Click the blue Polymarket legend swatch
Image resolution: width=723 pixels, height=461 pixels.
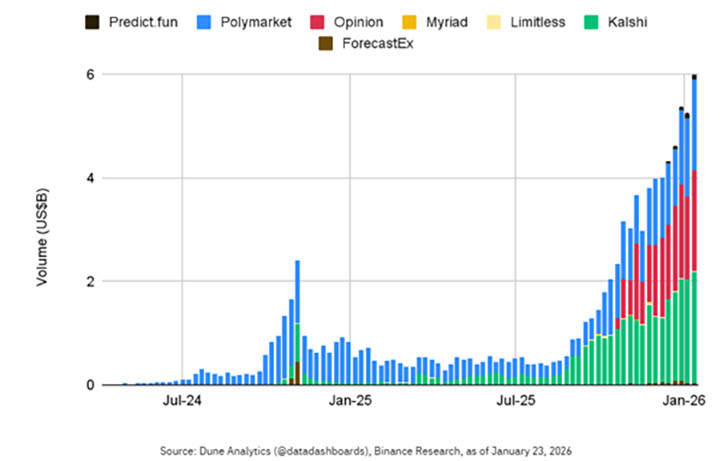(204, 22)
